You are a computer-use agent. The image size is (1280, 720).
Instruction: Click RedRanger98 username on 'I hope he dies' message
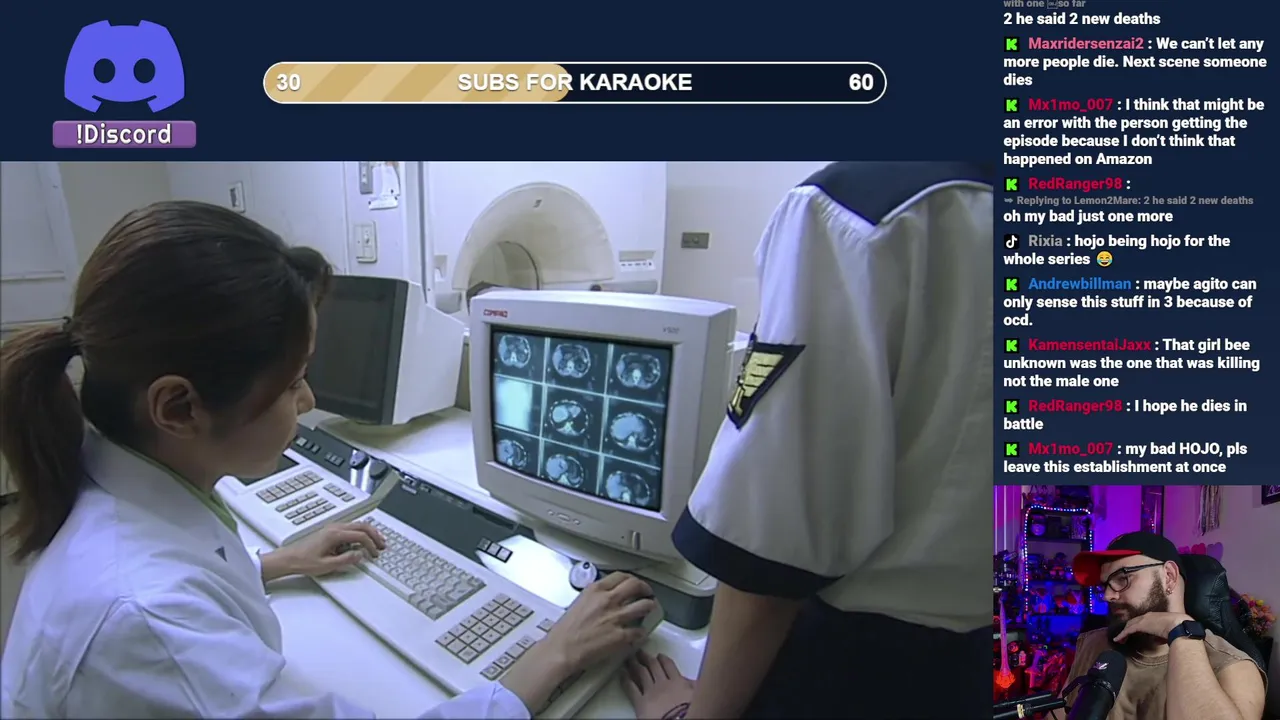tap(1075, 406)
